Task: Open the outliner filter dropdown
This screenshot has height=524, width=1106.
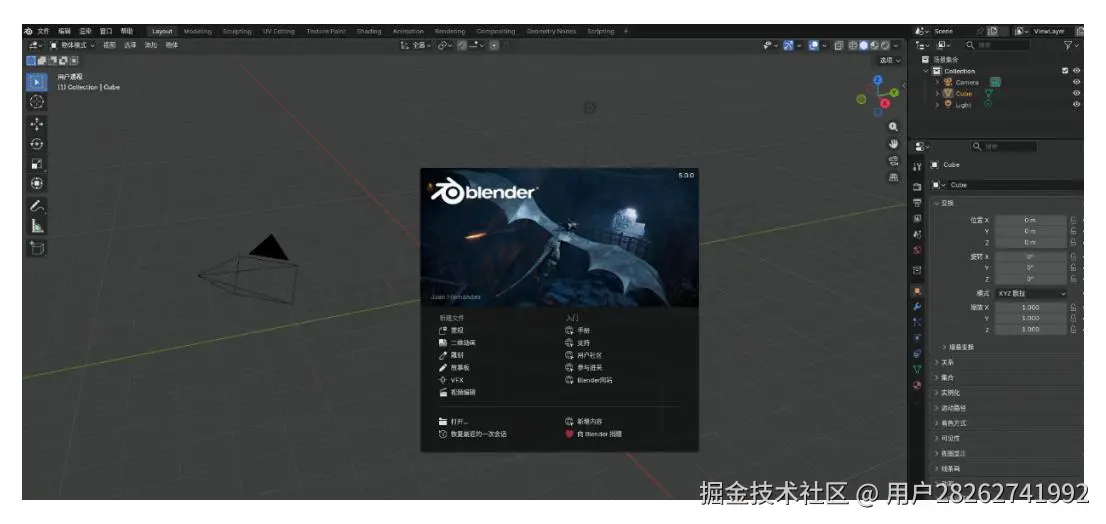Action: 1071,45
